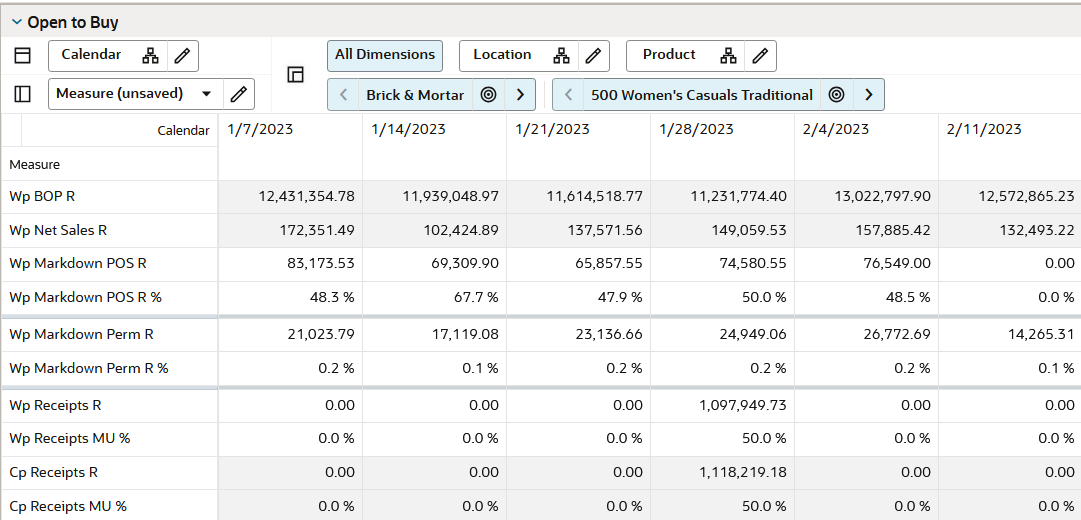Click the Brick & Mortar target icon
This screenshot has width=1081, height=520.
488,95
